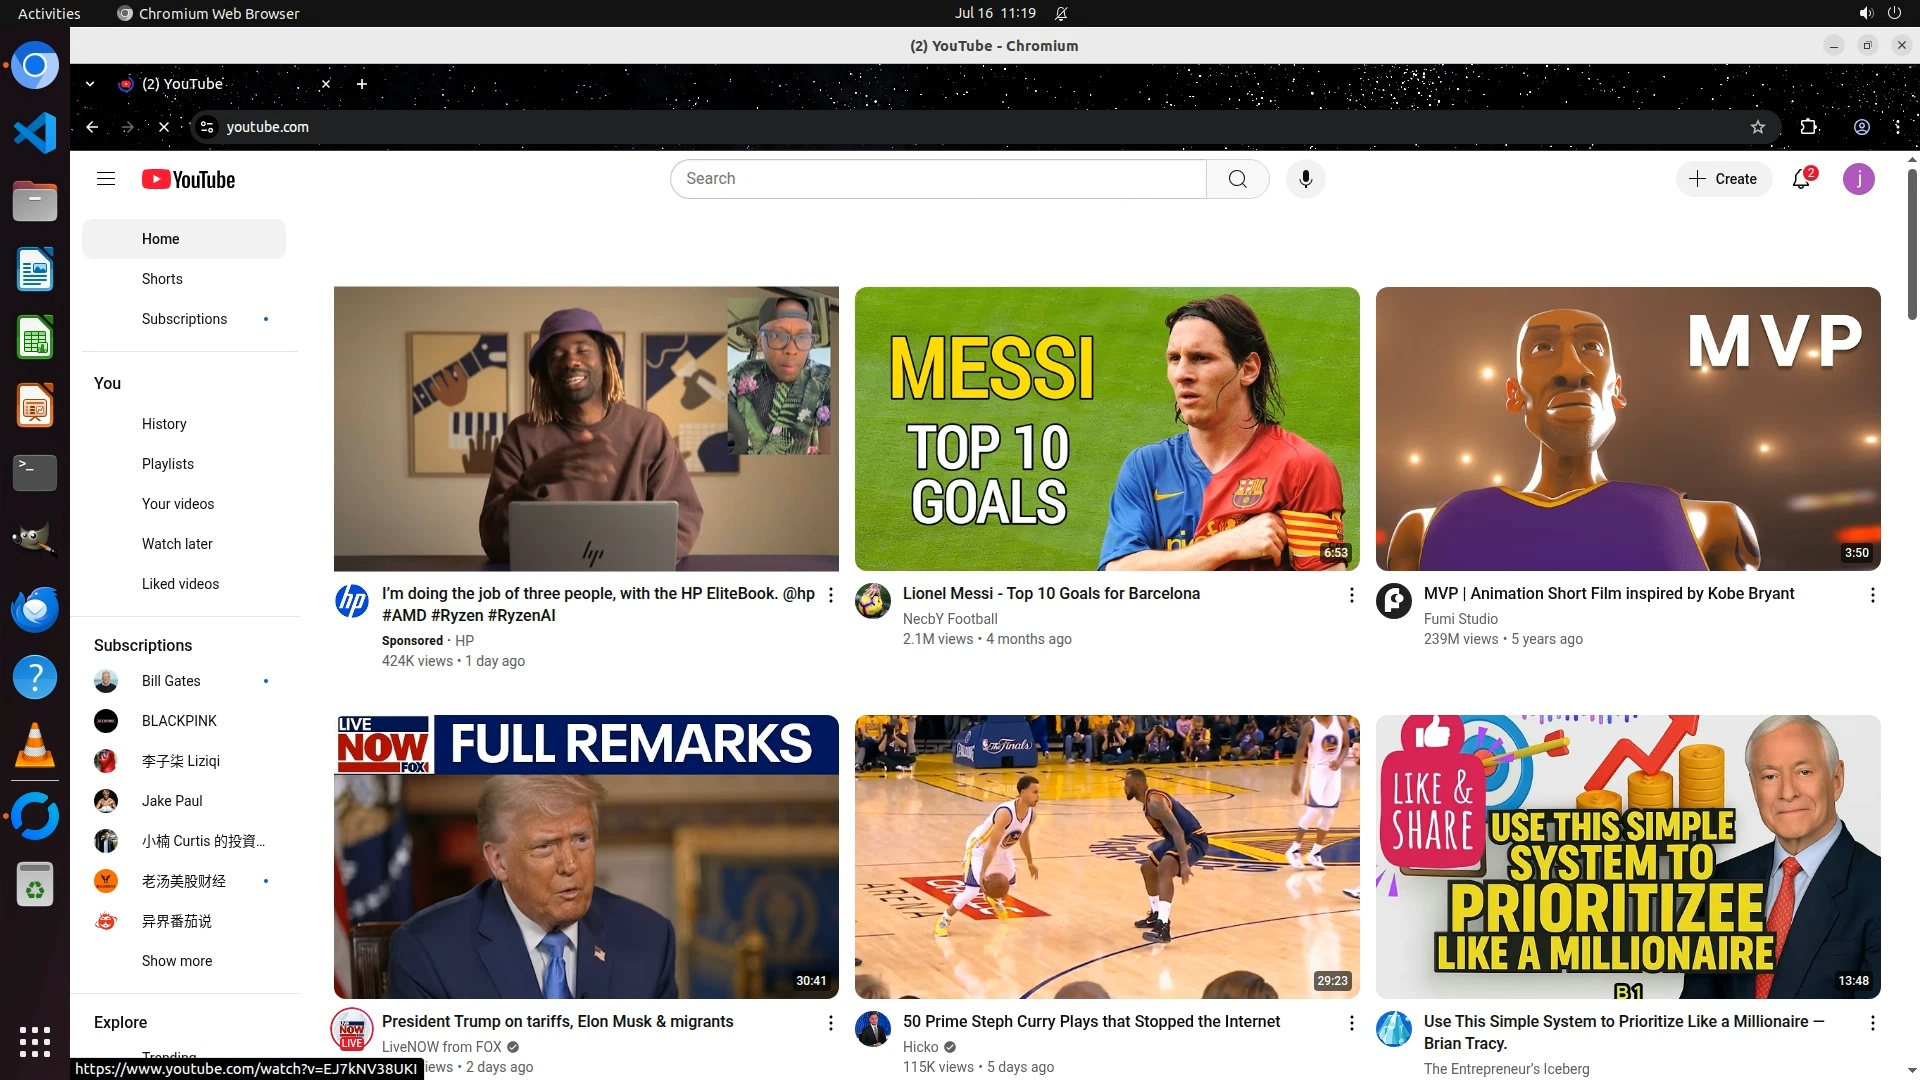Open the notifications bell
This screenshot has height=1080, width=1920.
[x=1801, y=179]
